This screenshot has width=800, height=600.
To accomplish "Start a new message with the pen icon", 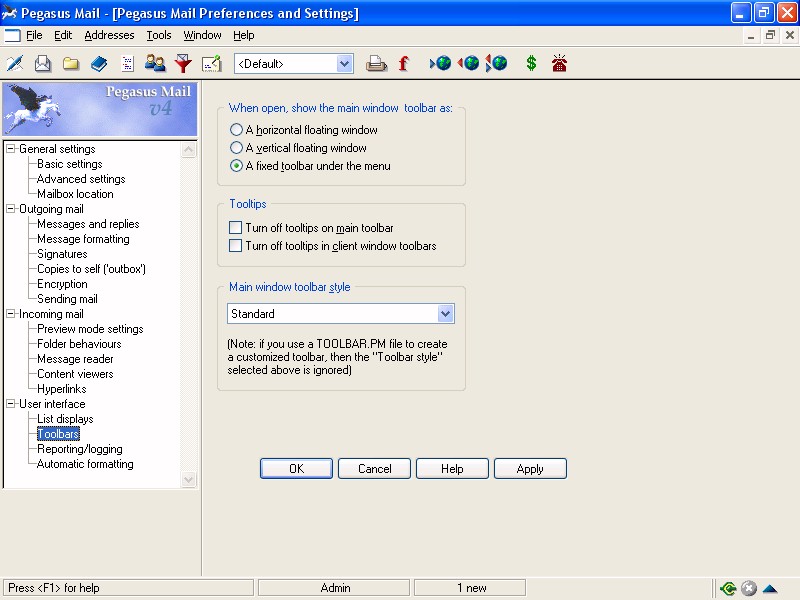I will pyautogui.click(x=15, y=64).
